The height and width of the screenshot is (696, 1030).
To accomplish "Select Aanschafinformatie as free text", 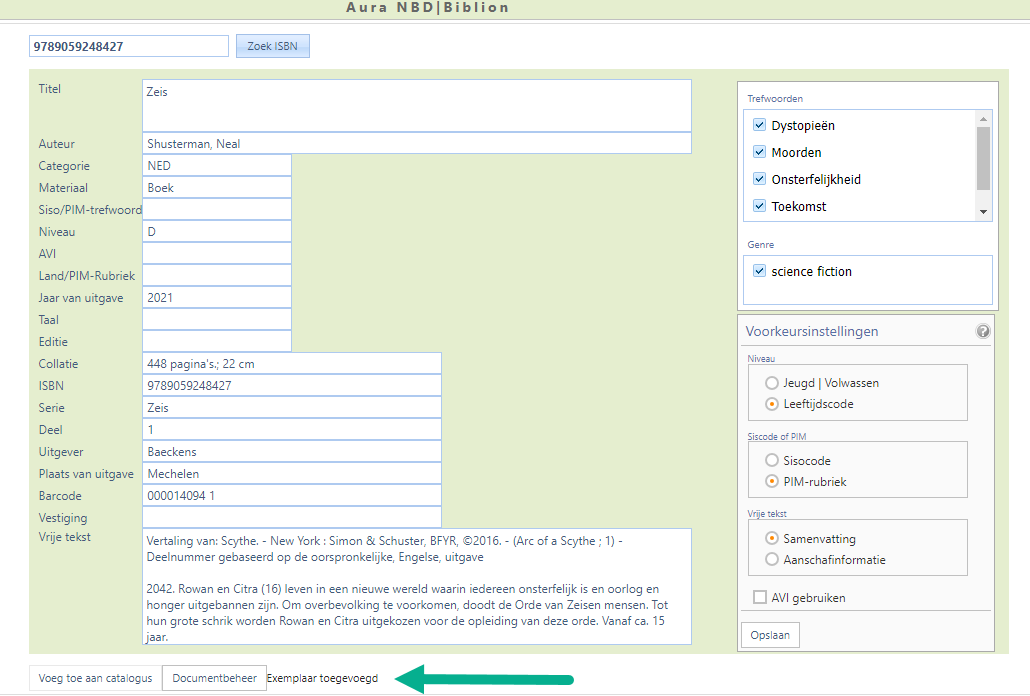I will 771,560.
